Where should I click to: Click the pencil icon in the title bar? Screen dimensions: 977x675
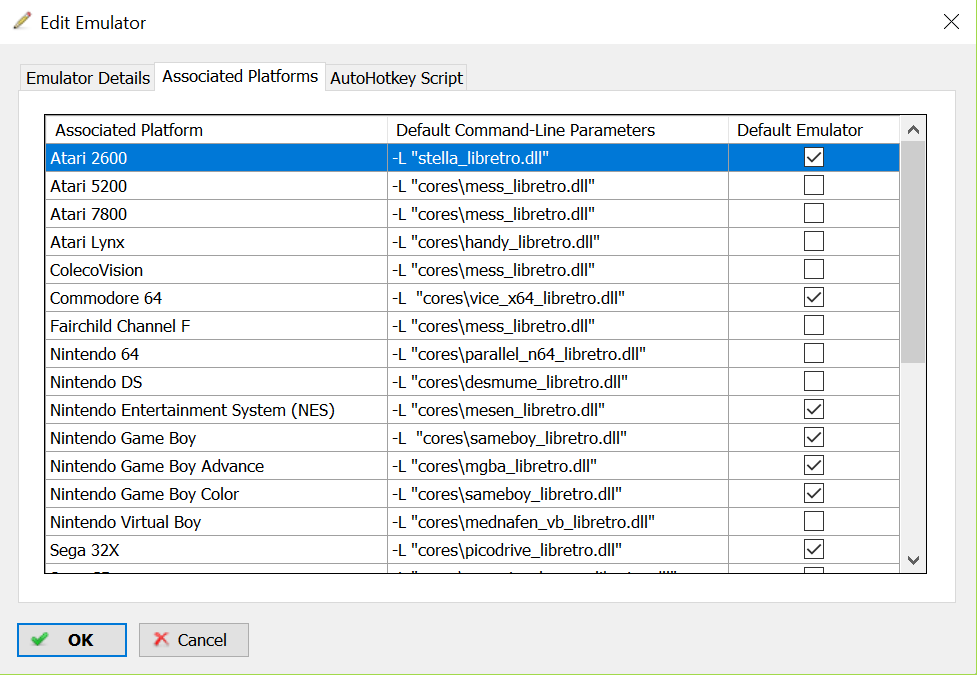tap(22, 21)
